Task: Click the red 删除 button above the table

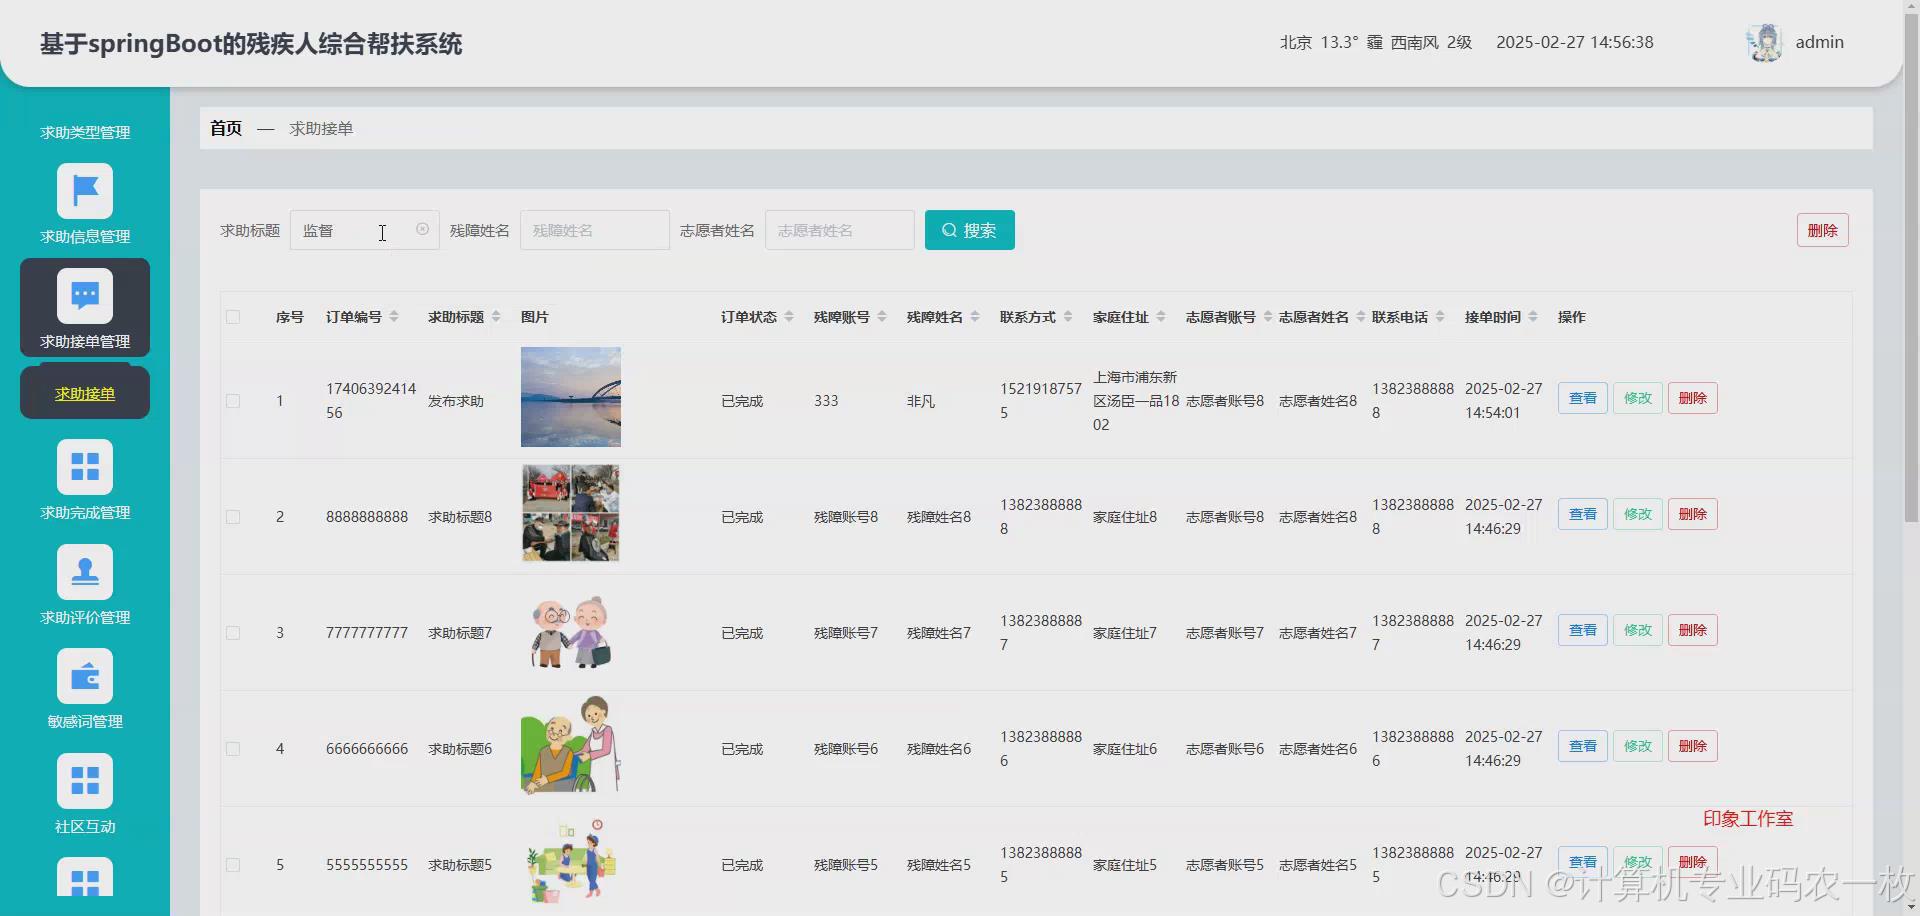Action: [1822, 229]
